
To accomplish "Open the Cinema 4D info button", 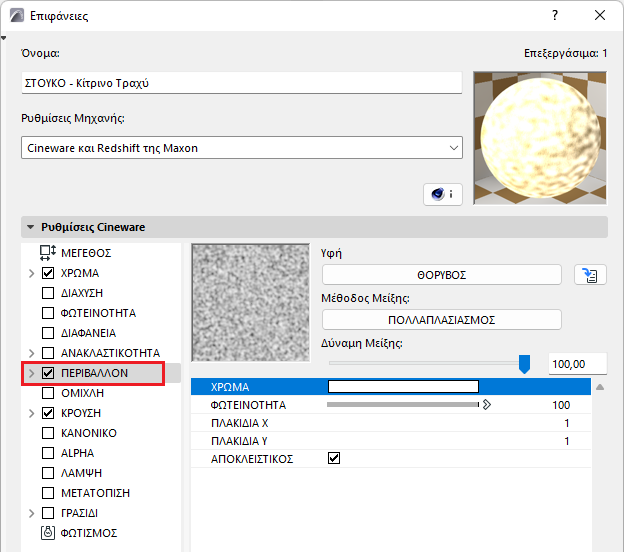I will point(443,194).
